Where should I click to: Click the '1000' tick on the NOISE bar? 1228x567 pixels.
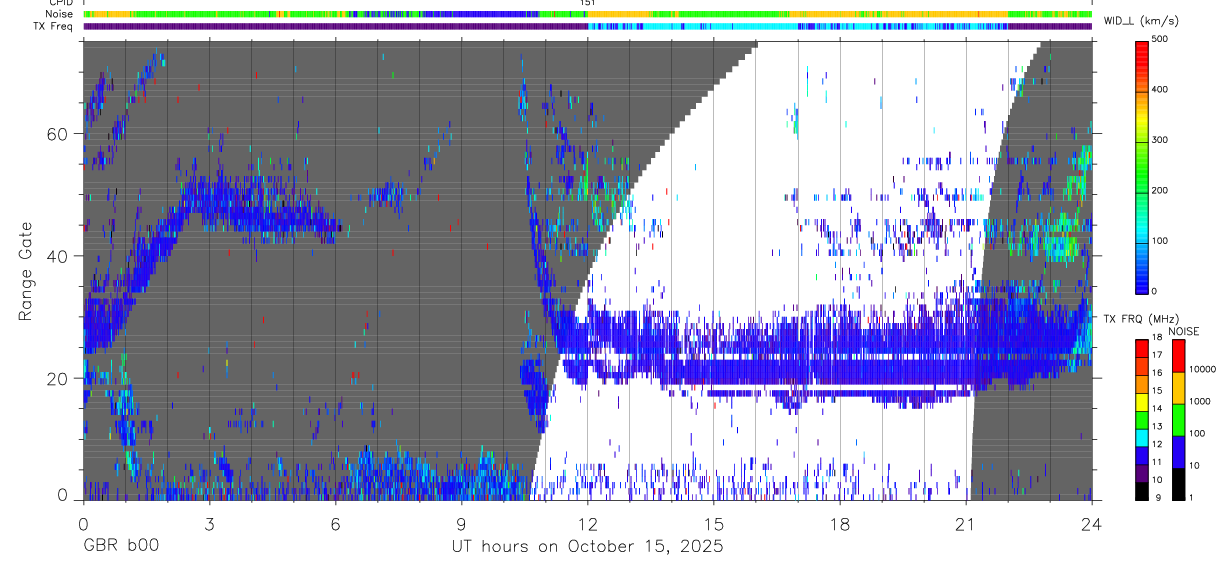pos(1200,401)
